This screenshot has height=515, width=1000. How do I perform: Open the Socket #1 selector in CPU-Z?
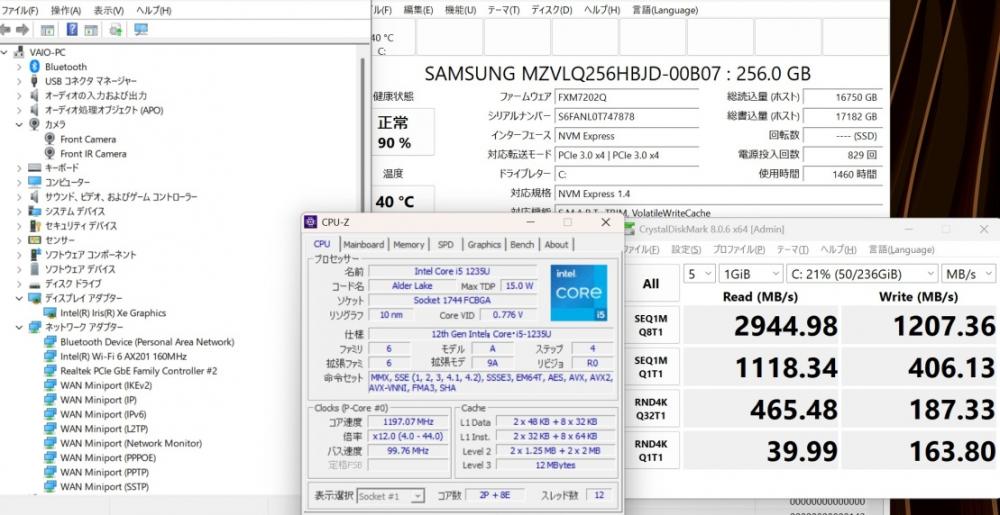(x=391, y=495)
